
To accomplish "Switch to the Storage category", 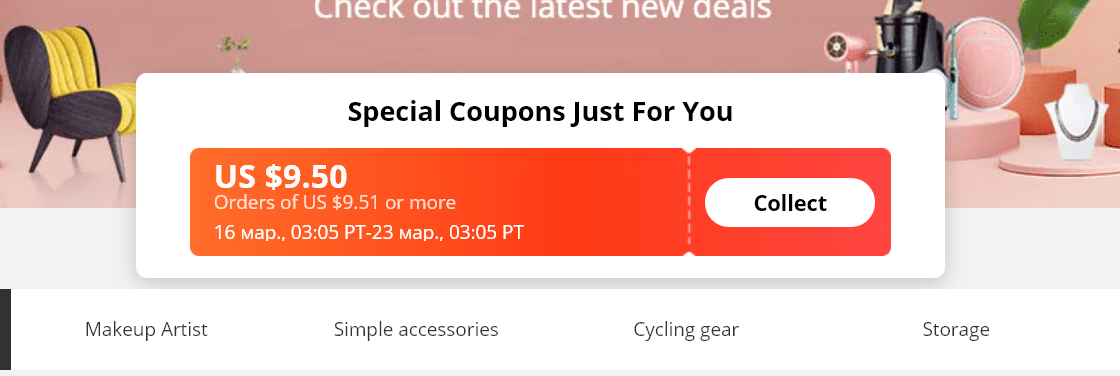I will (956, 330).
